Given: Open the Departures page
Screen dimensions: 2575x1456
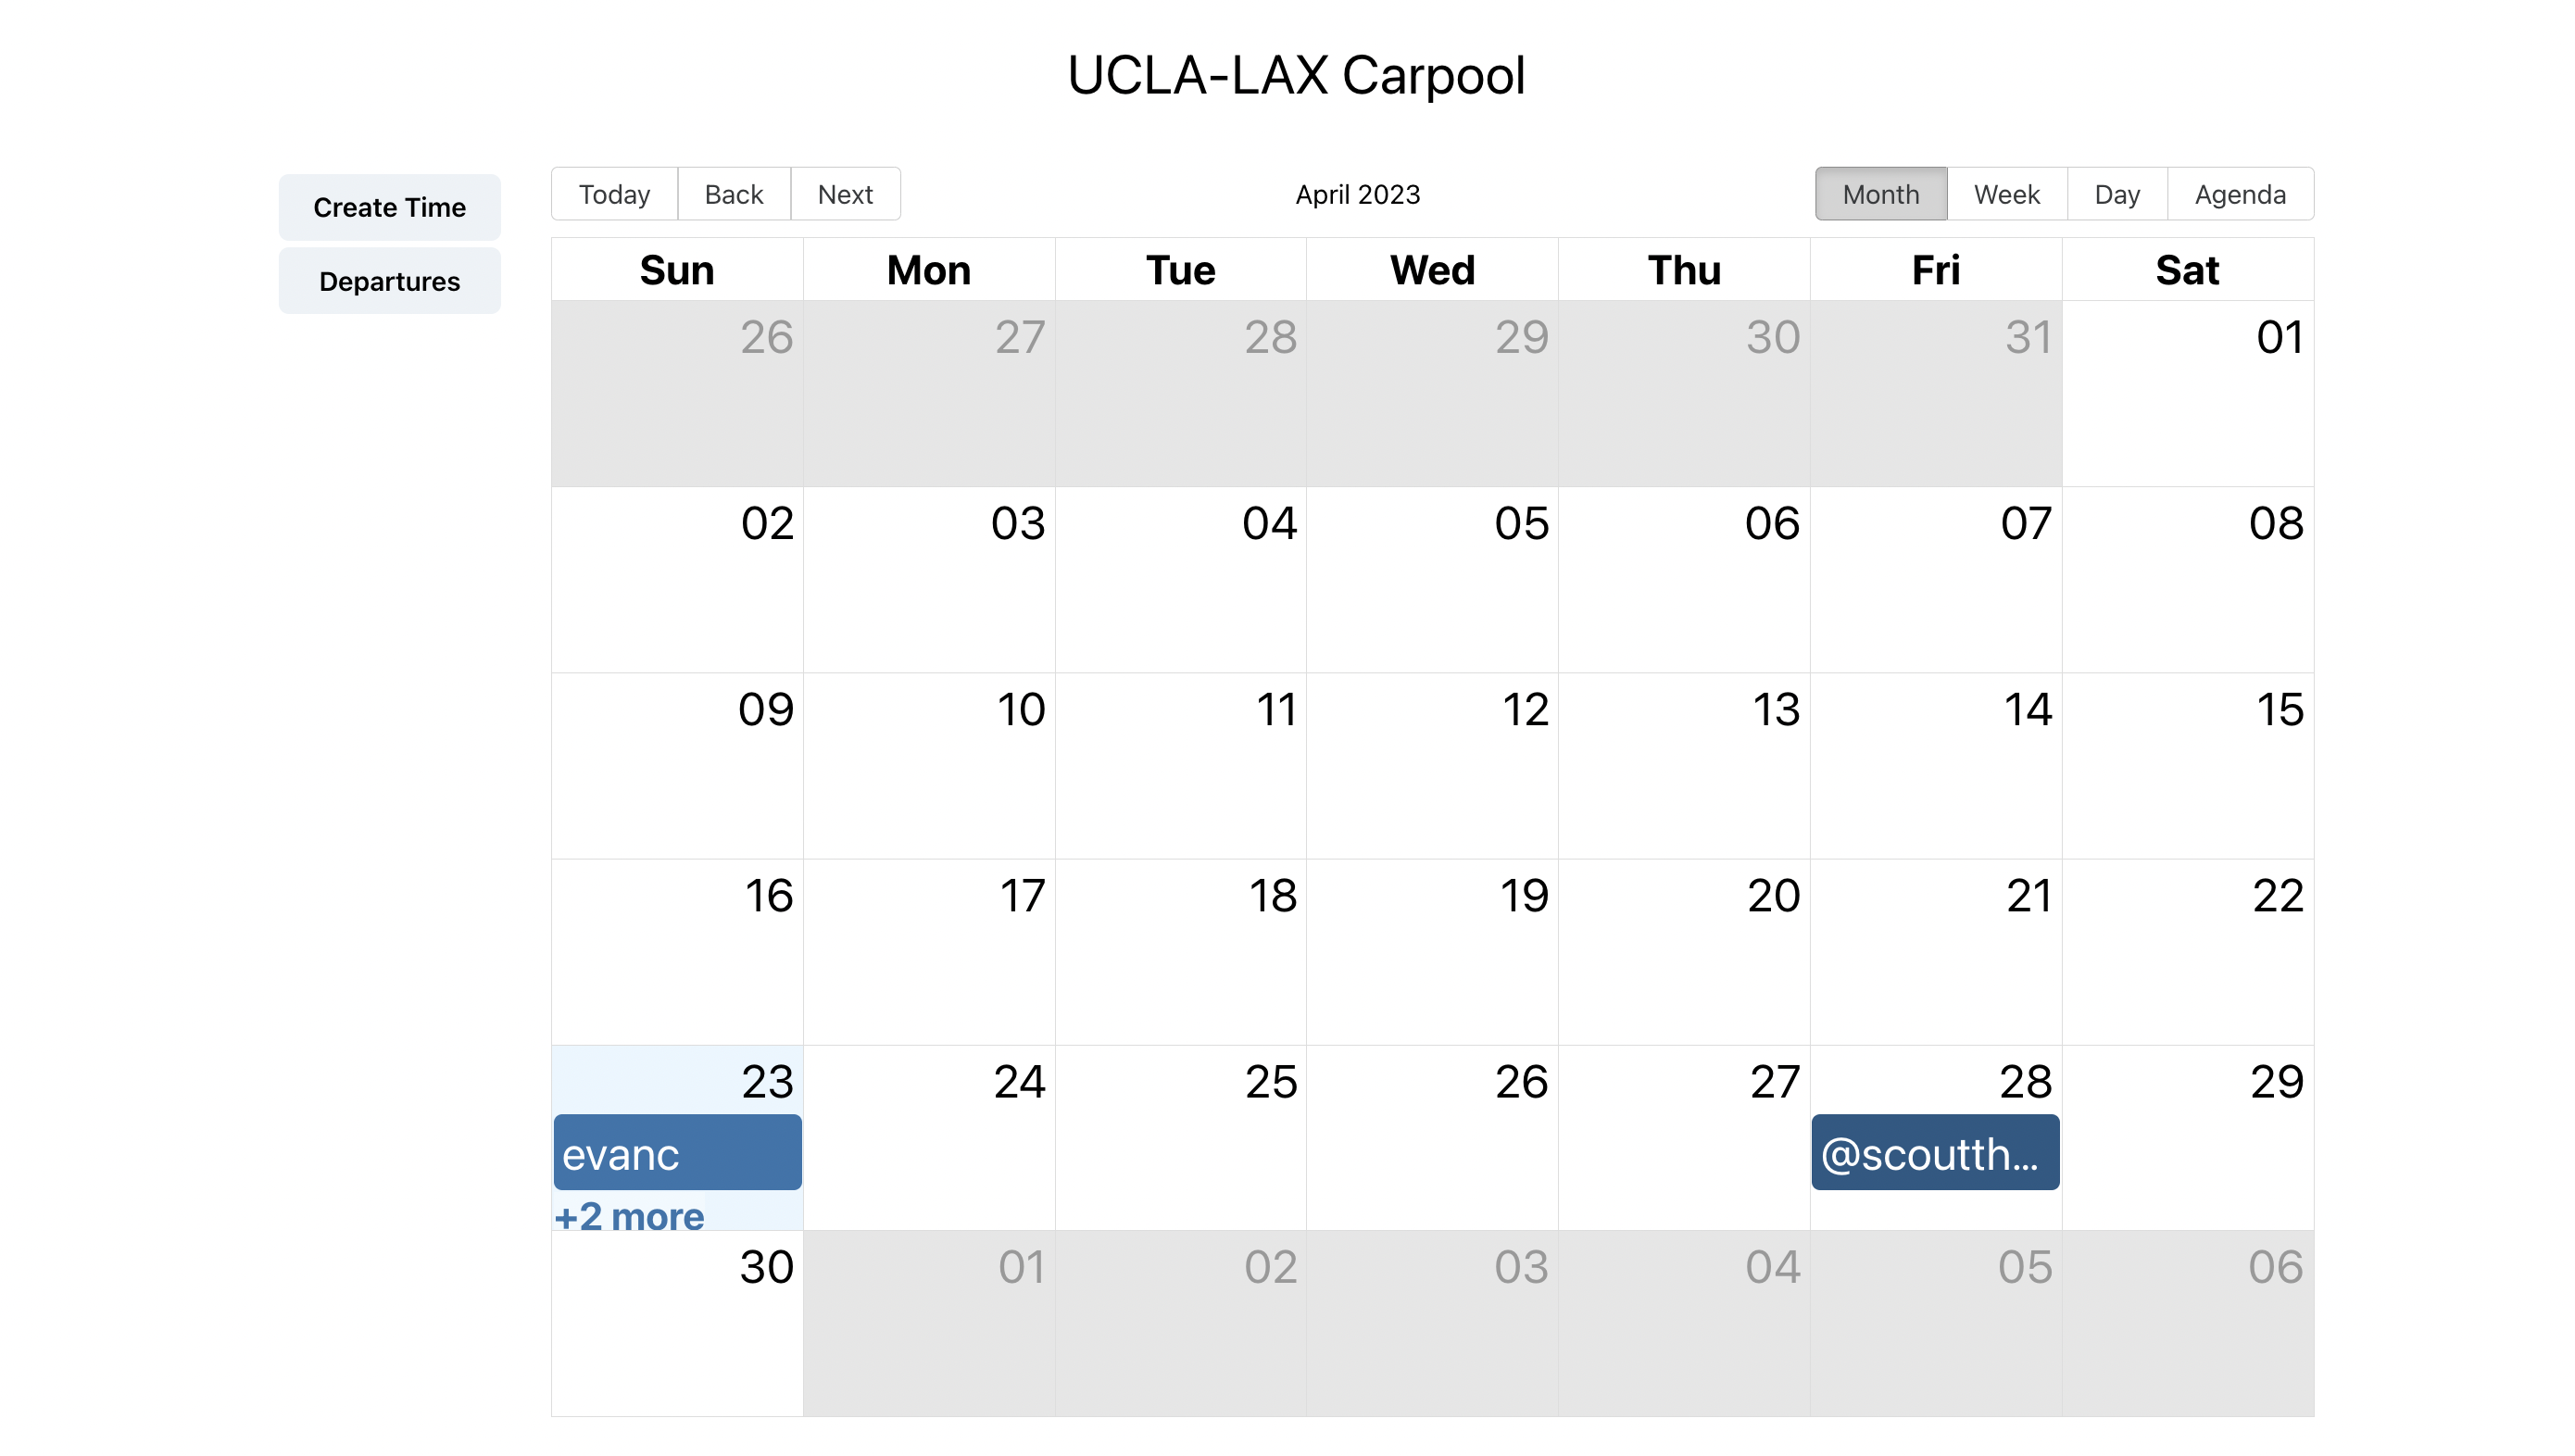Looking at the screenshot, I should click(389, 281).
